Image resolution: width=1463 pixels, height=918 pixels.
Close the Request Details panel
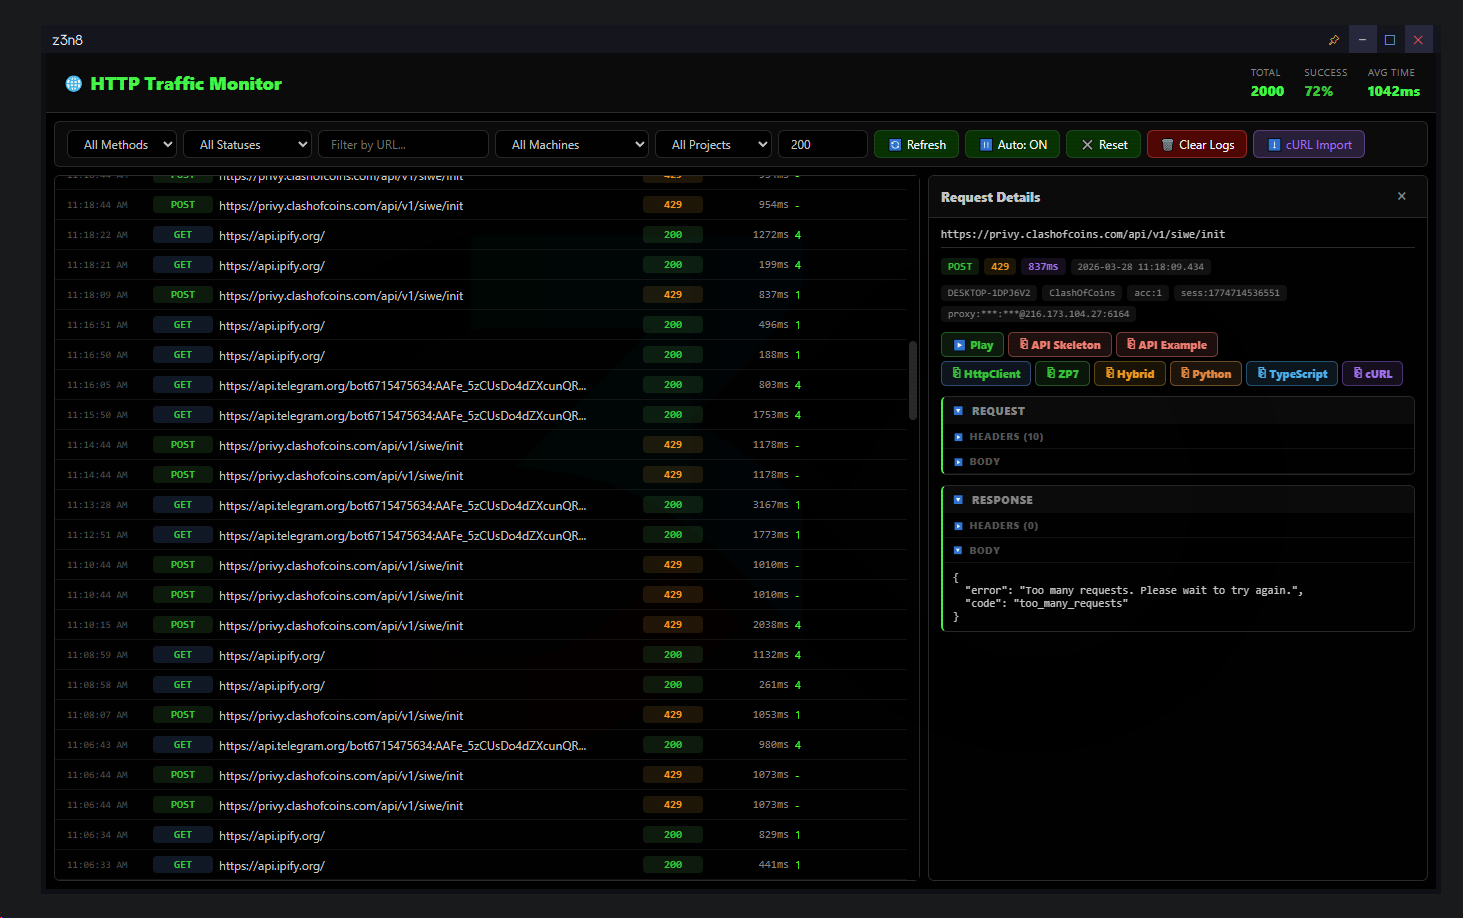point(1401,196)
